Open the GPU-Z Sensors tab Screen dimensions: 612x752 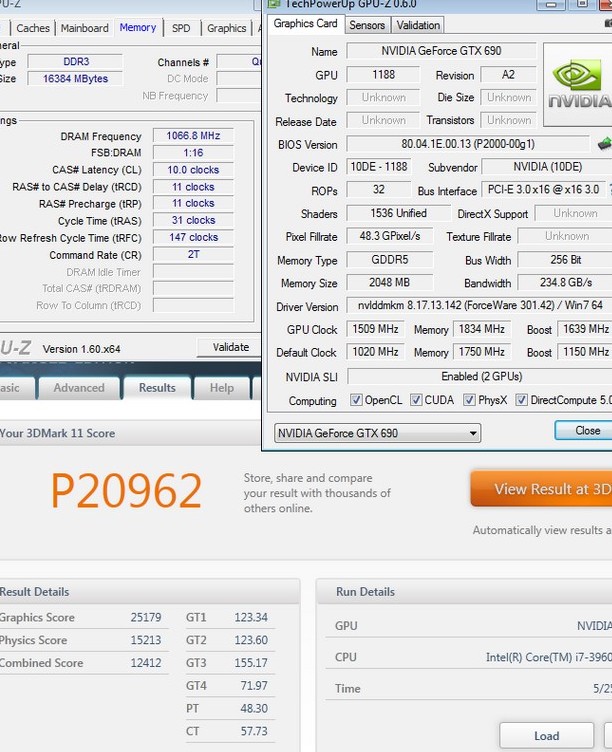tap(367, 25)
